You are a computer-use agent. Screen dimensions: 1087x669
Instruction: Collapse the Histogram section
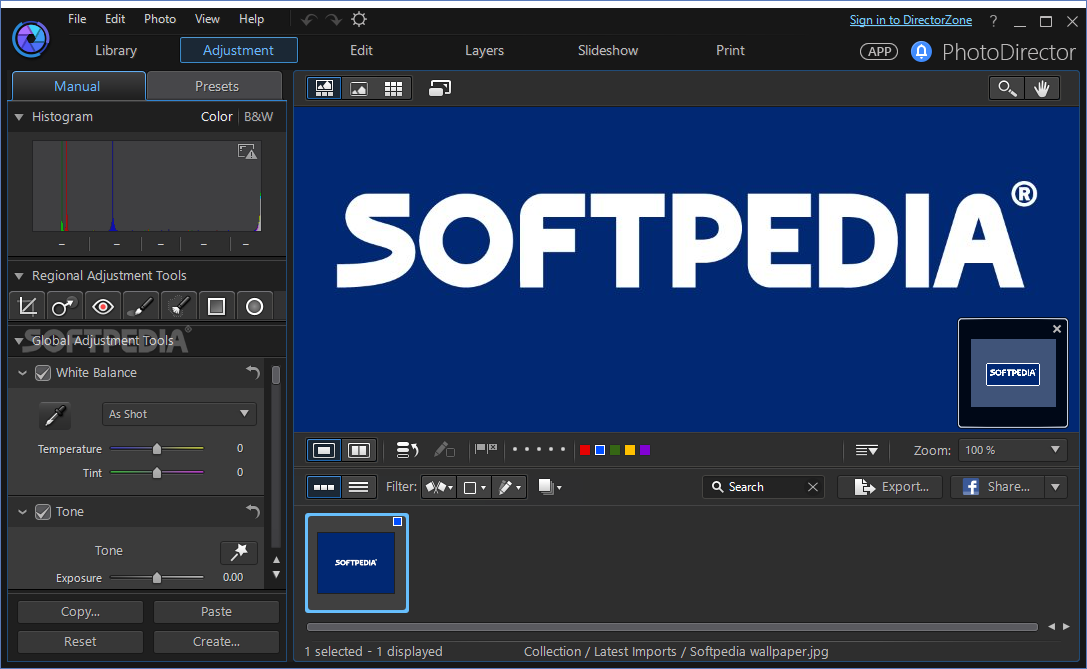(19, 117)
